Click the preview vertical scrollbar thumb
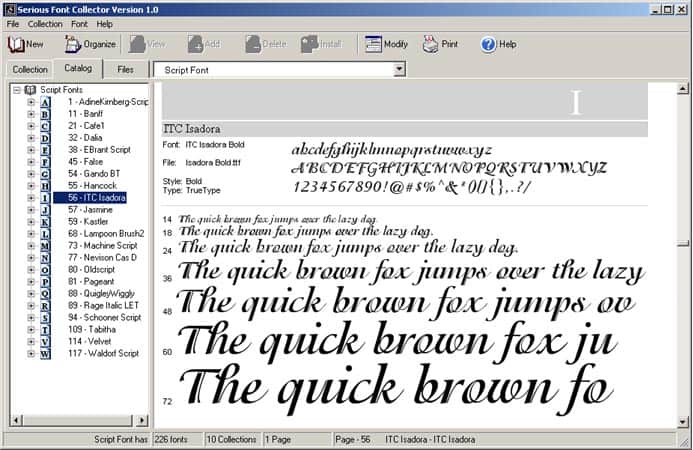This screenshot has width=693, height=450. click(683, 243)
